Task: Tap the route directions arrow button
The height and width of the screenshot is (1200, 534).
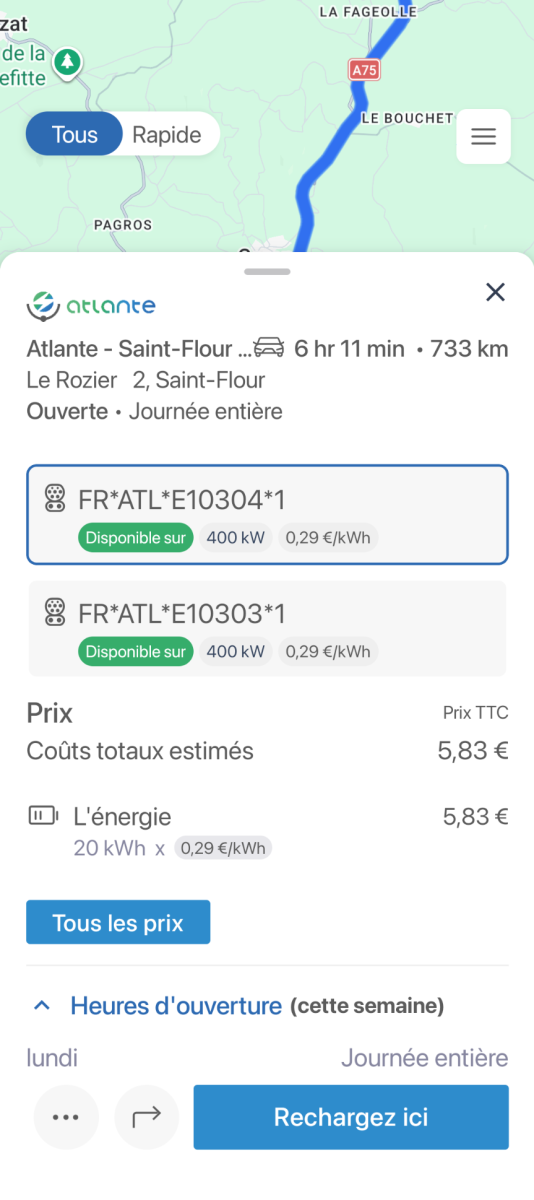Action: pos(146,1117)
